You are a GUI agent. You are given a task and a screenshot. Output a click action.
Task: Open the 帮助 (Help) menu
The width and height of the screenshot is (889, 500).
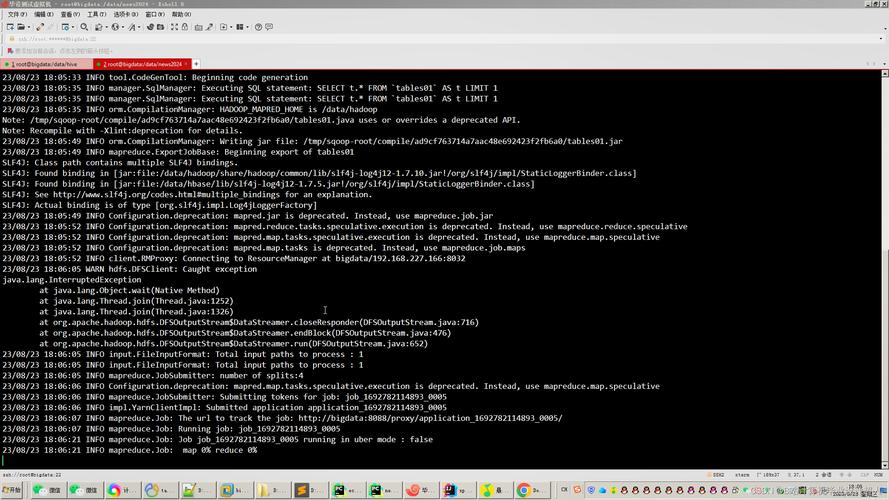tap(181, 14)
